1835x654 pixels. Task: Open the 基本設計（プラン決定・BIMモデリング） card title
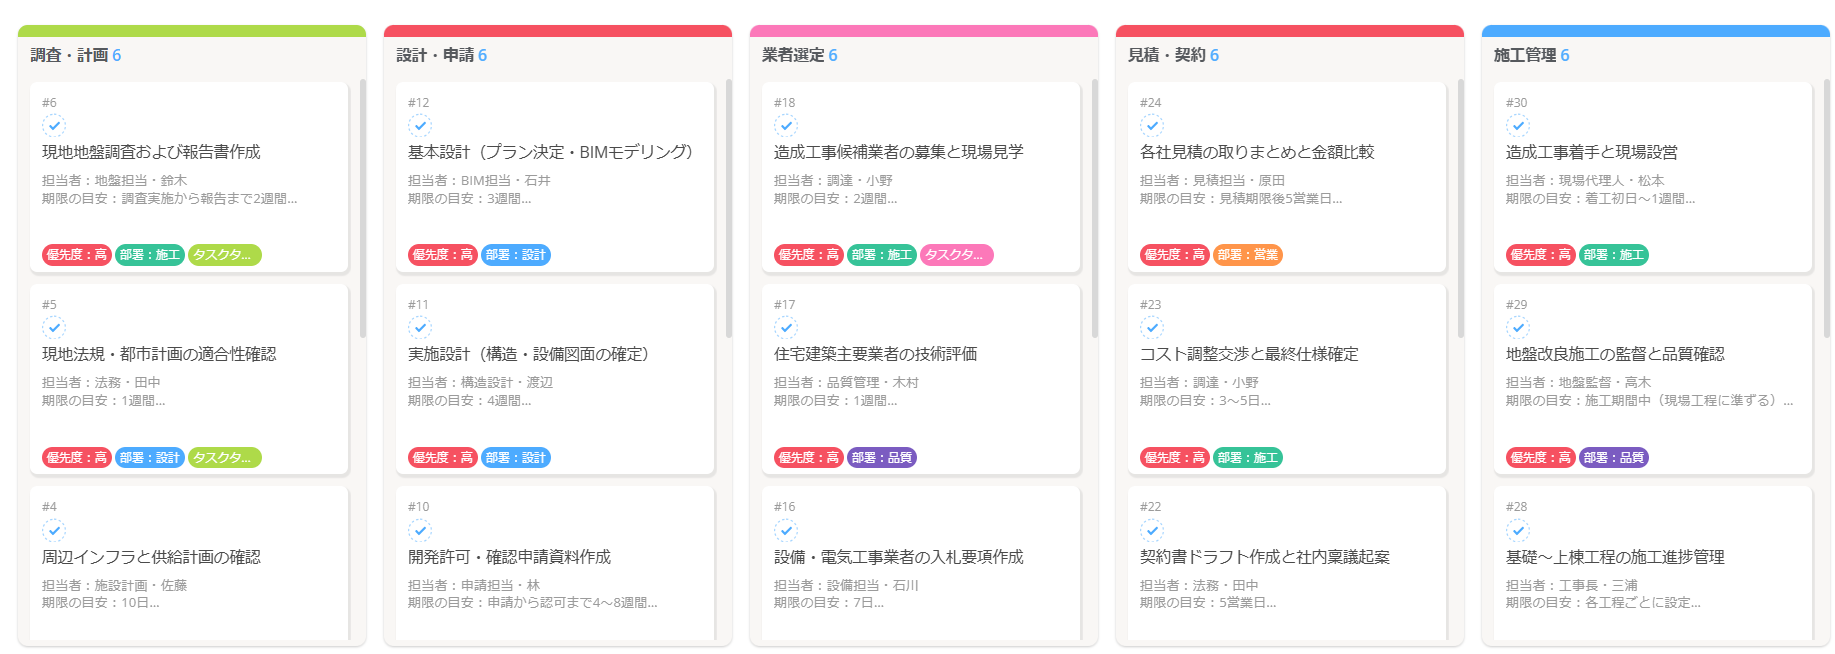click(x=550, y=152)
